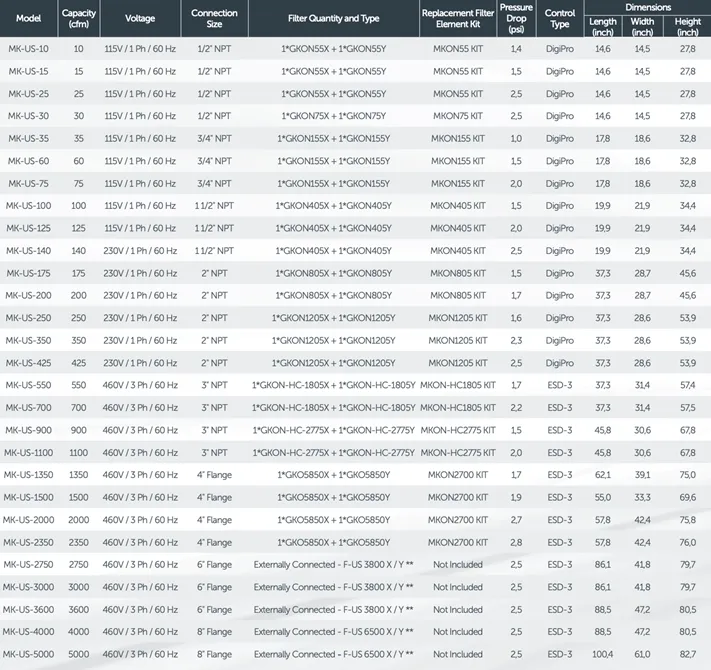Select the MK-US-10 model cell
Image resolution: width=711 pixels, height=670 pixels.
28,48
